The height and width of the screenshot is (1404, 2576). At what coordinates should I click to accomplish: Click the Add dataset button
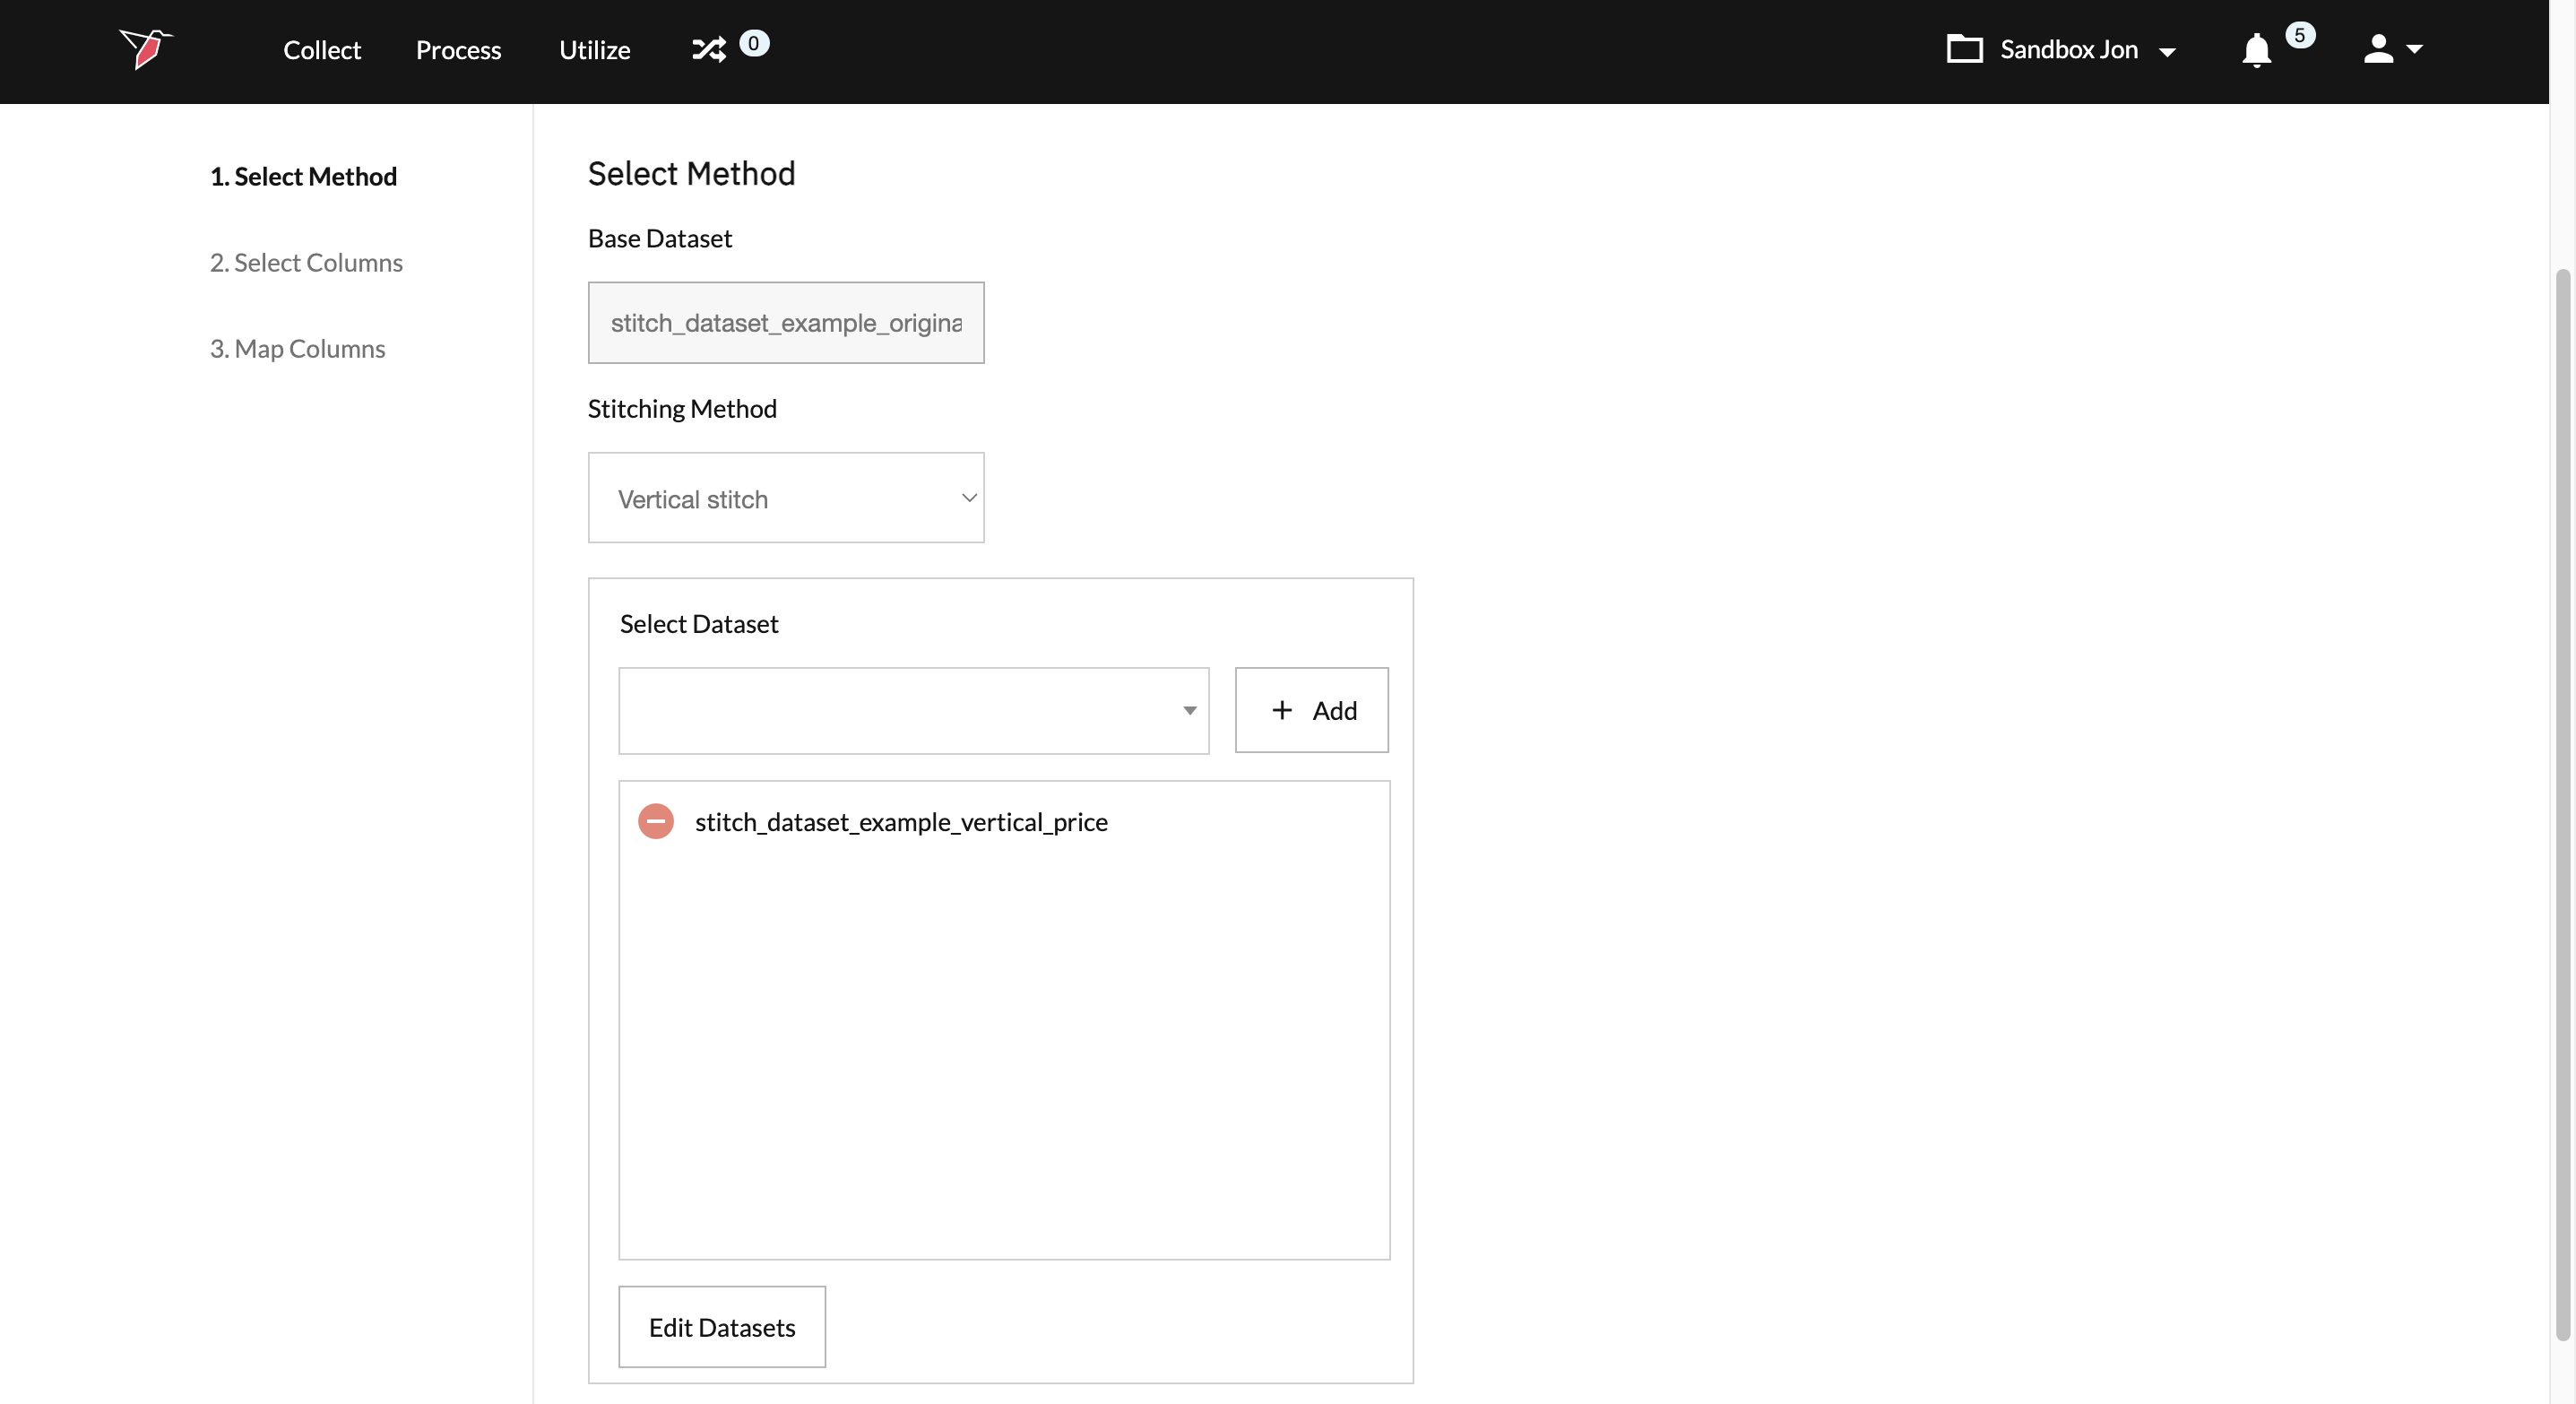[1311, 710]
